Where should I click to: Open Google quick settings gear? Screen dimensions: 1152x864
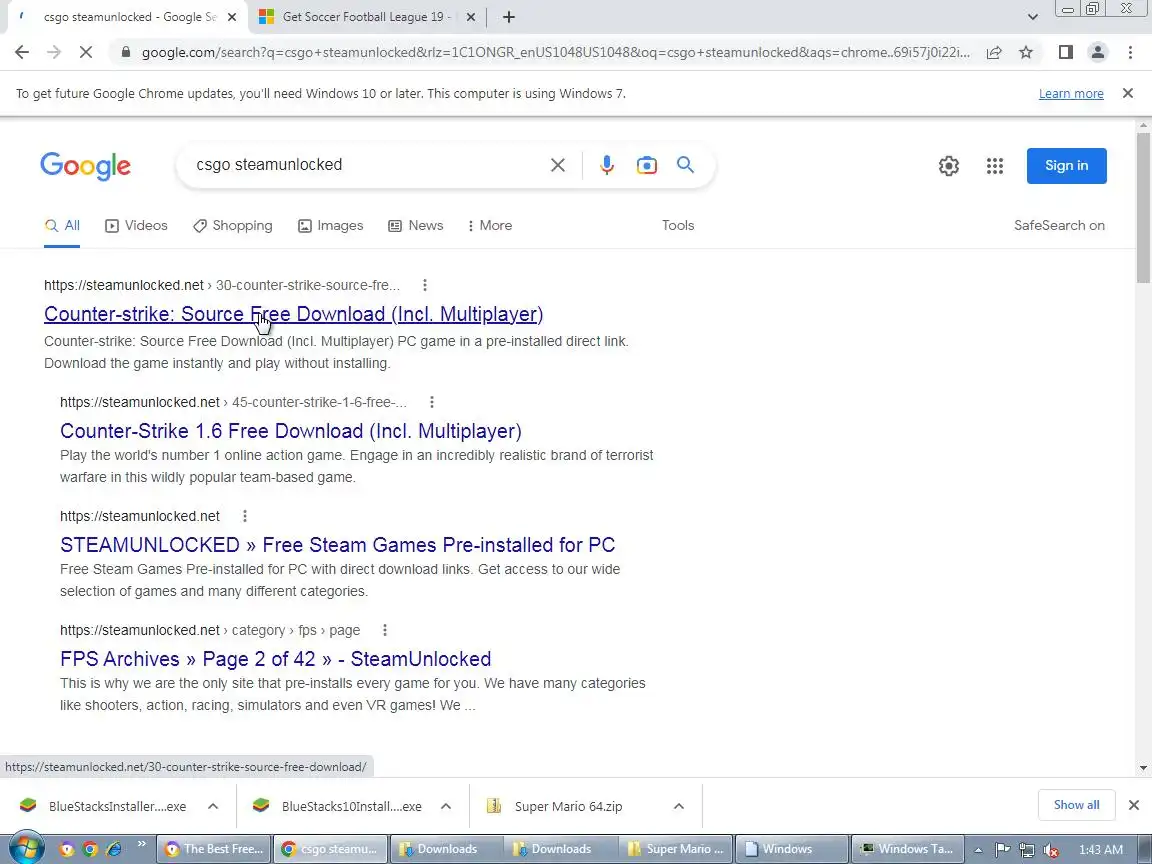tap(948, 166)
